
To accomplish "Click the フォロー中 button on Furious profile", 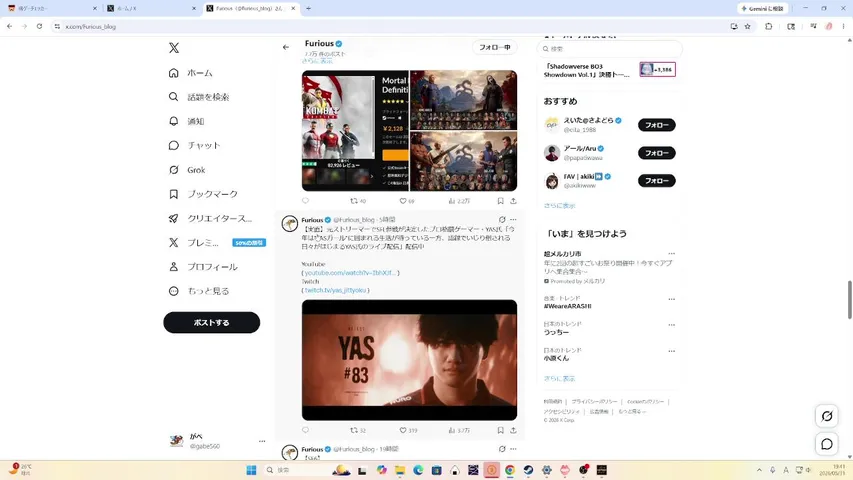I will pos(495,47).
